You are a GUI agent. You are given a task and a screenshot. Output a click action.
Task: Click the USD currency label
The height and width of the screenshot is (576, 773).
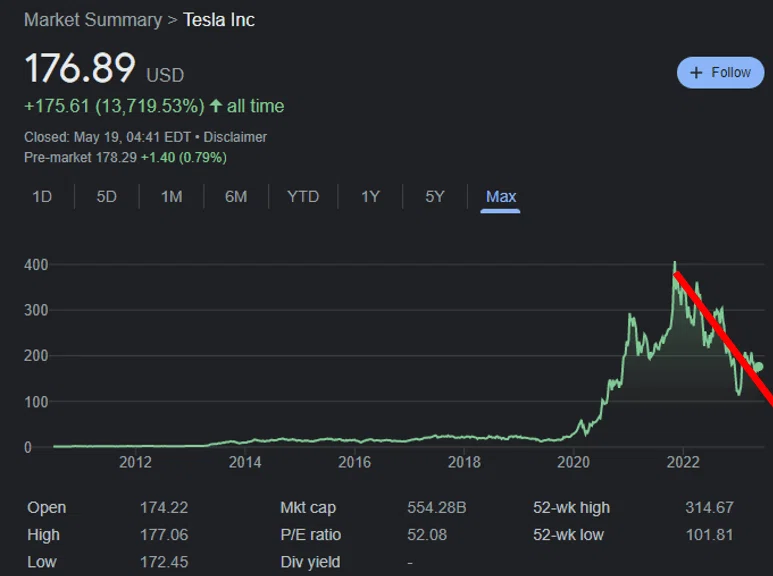point(165,75)
